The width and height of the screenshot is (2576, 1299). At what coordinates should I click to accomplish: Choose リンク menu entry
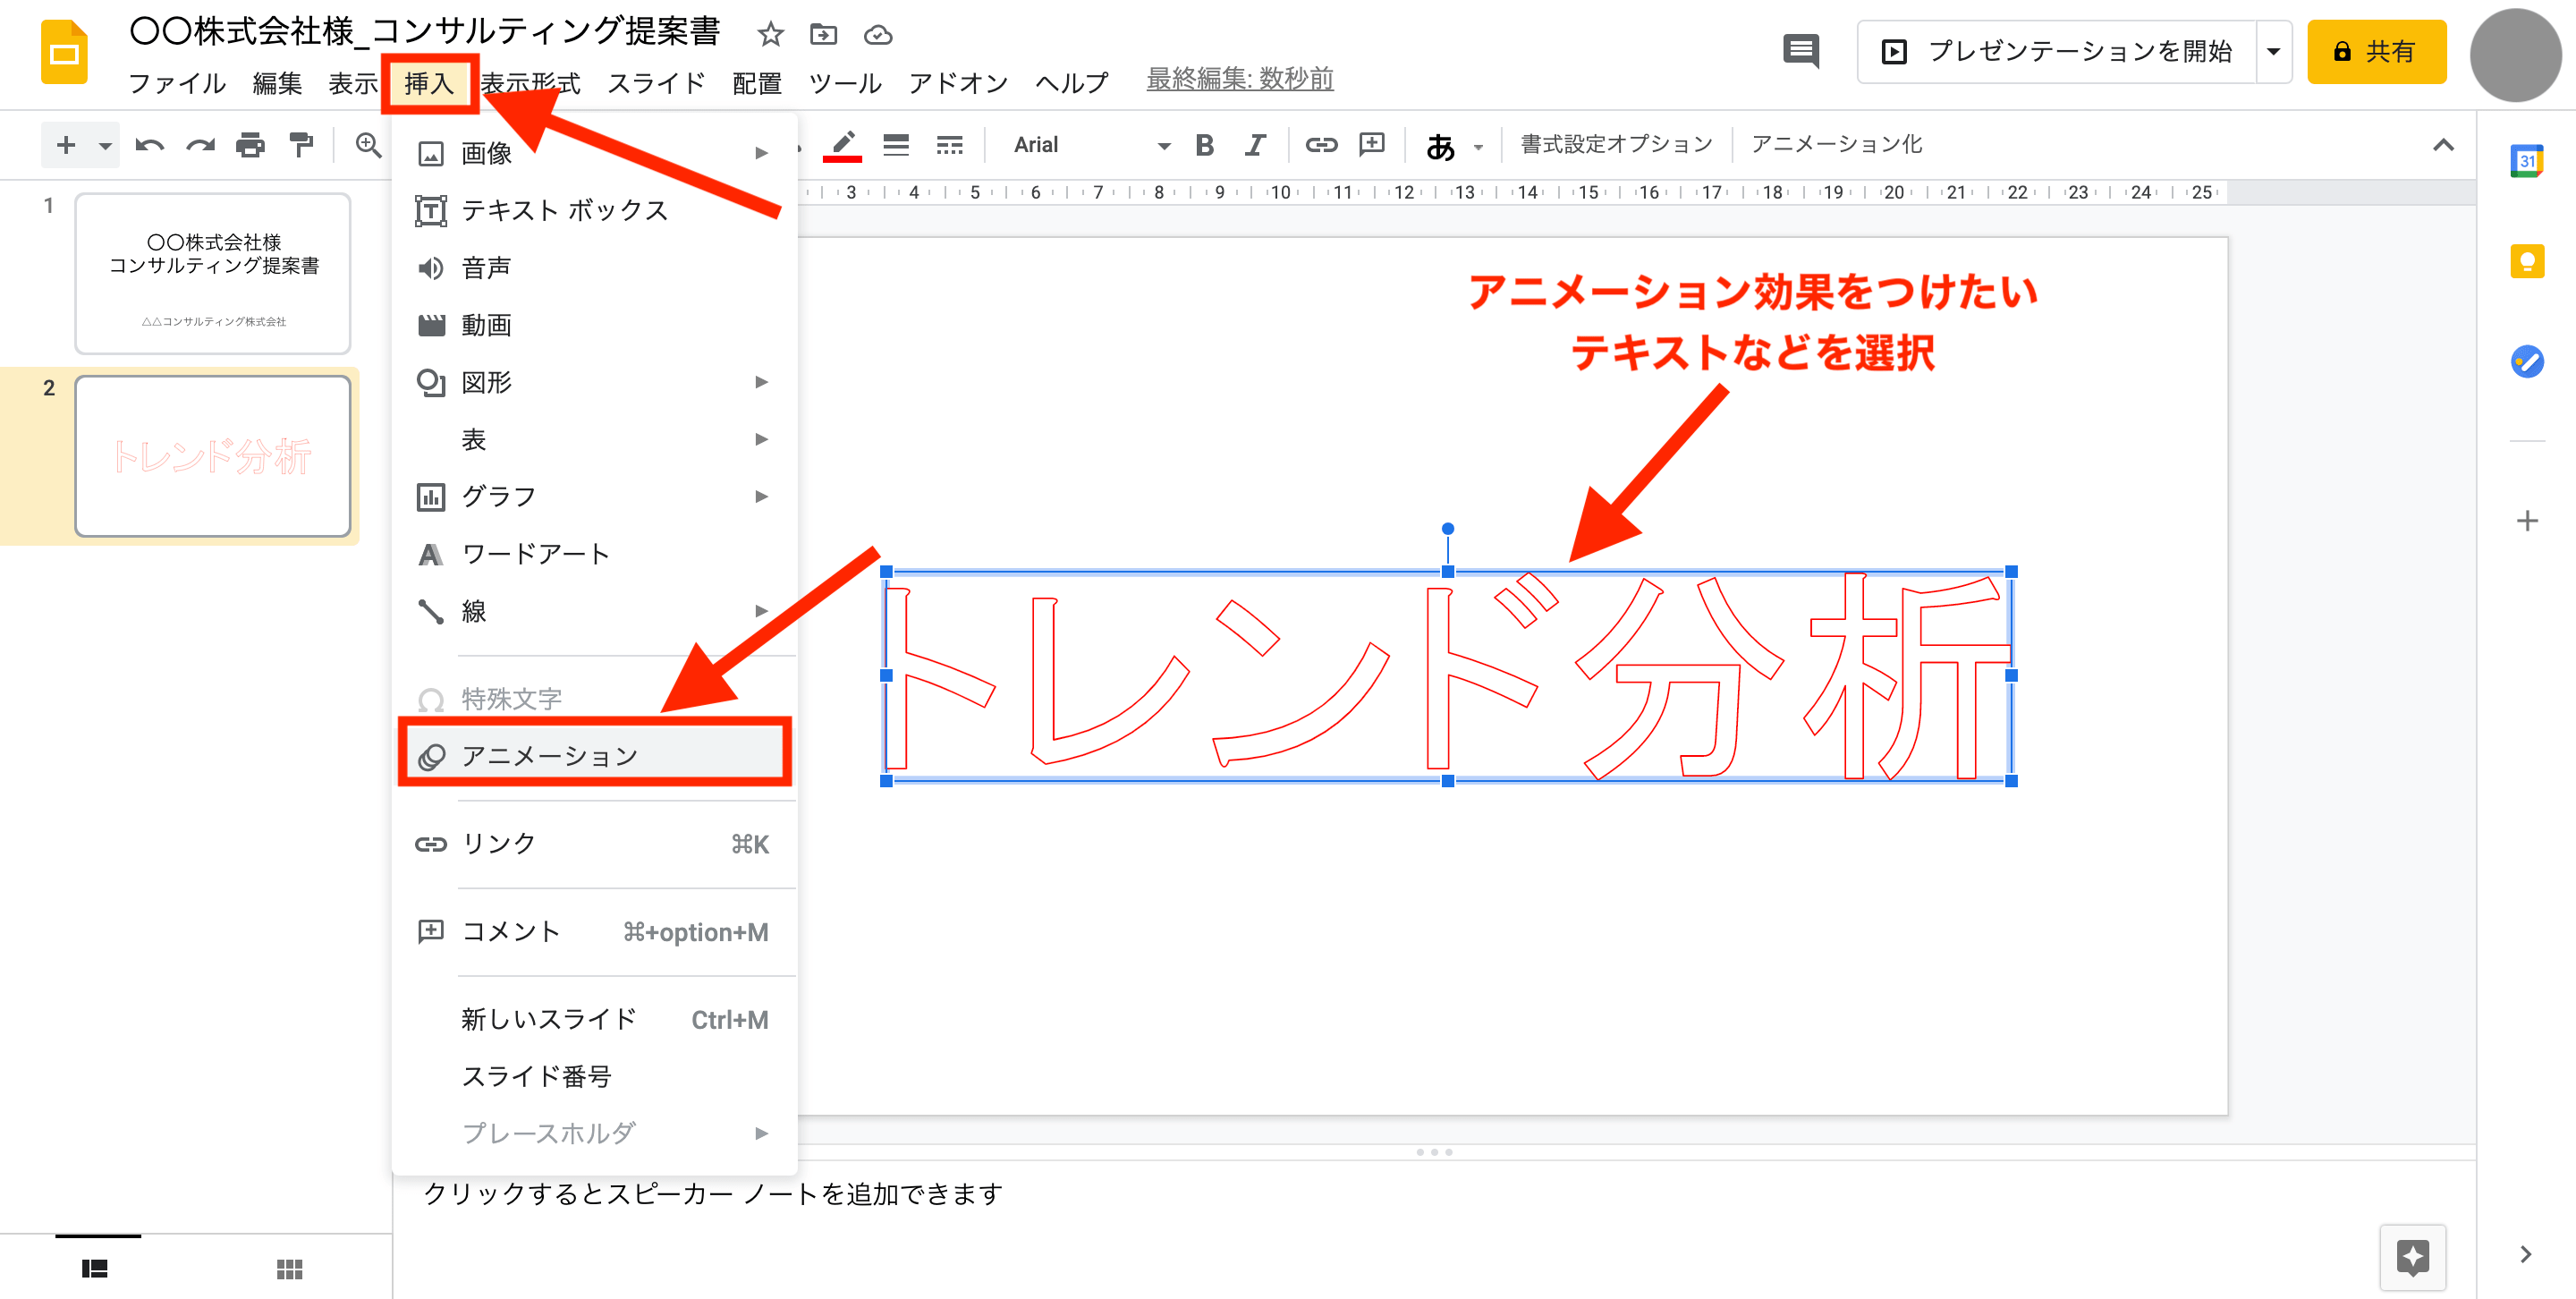pos(595,844)
